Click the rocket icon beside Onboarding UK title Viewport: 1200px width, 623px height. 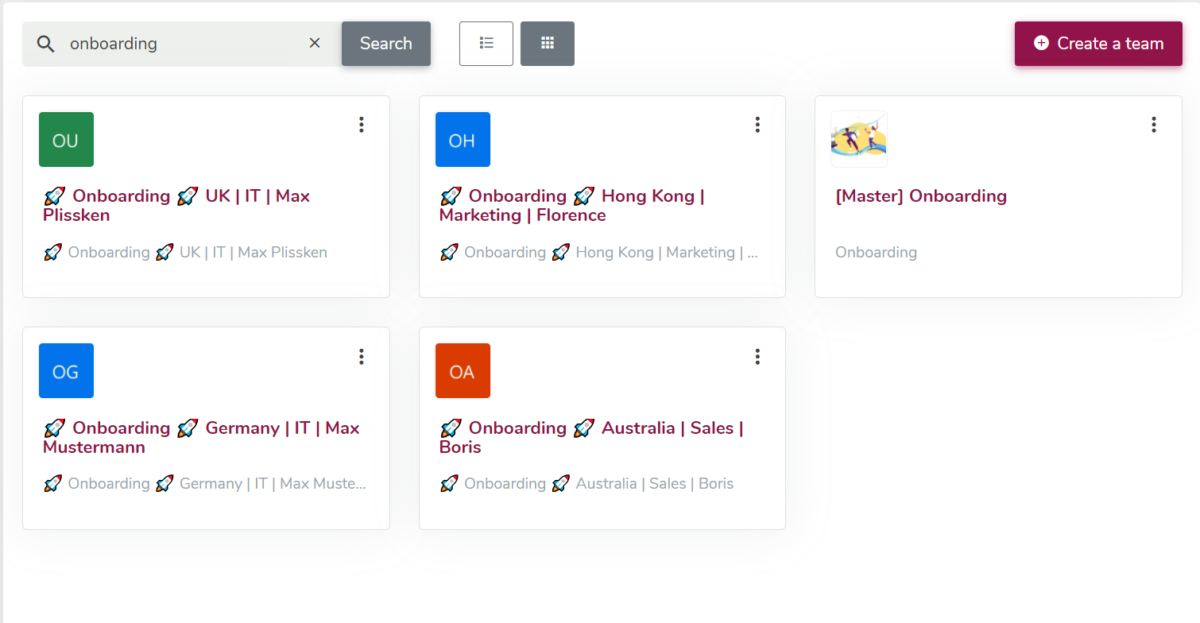pos(54,196)
